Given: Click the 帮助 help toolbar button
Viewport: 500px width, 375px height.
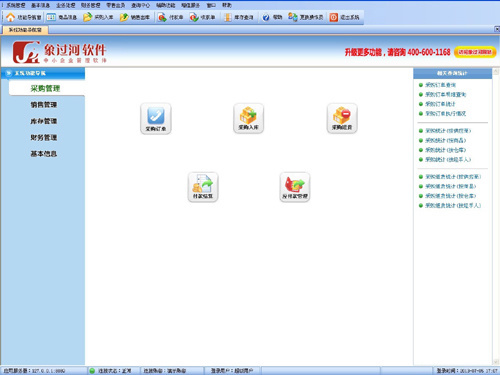Looking at the screenshot, I should point(272,17).
